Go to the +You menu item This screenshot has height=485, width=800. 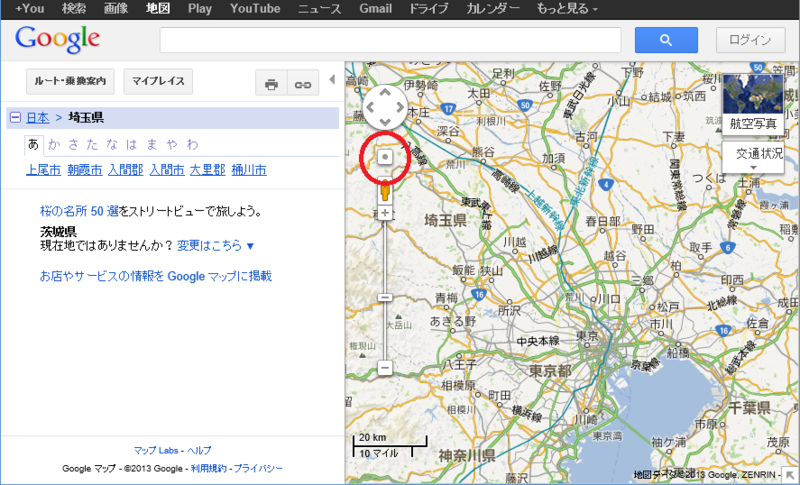pos(30,9)
